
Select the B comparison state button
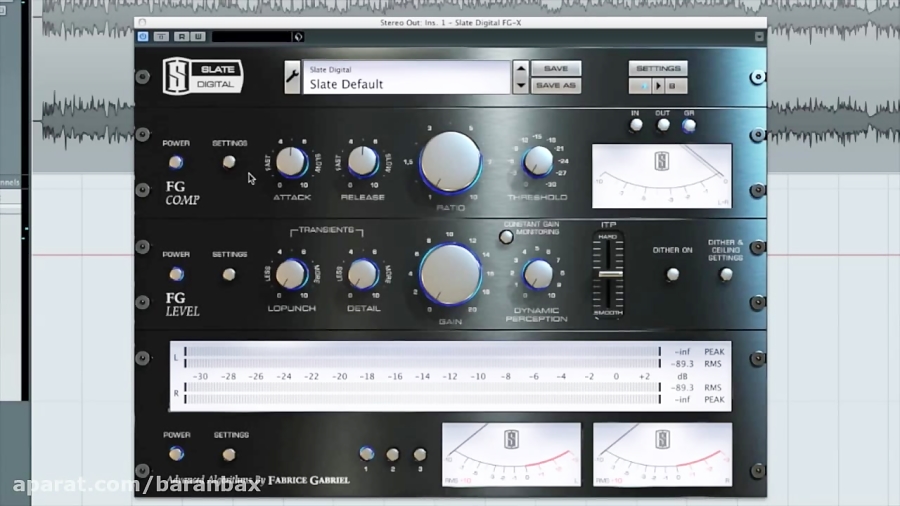673,86
